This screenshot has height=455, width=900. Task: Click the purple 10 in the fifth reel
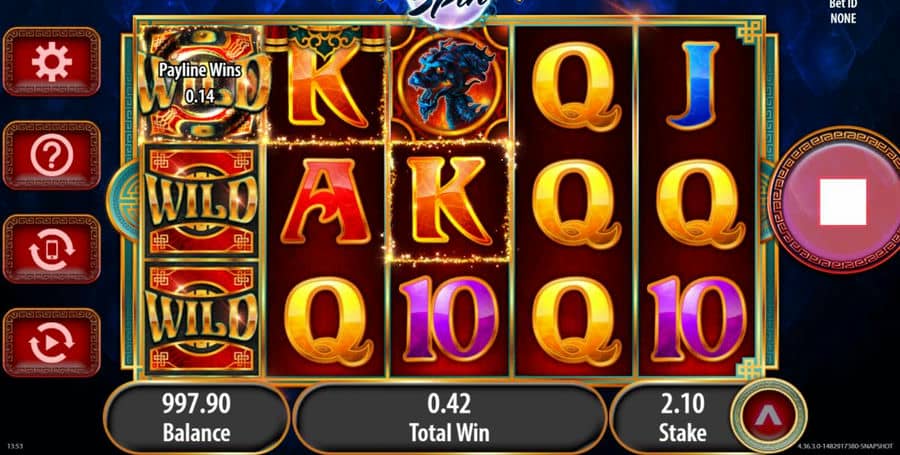click(x=700, y=319)
